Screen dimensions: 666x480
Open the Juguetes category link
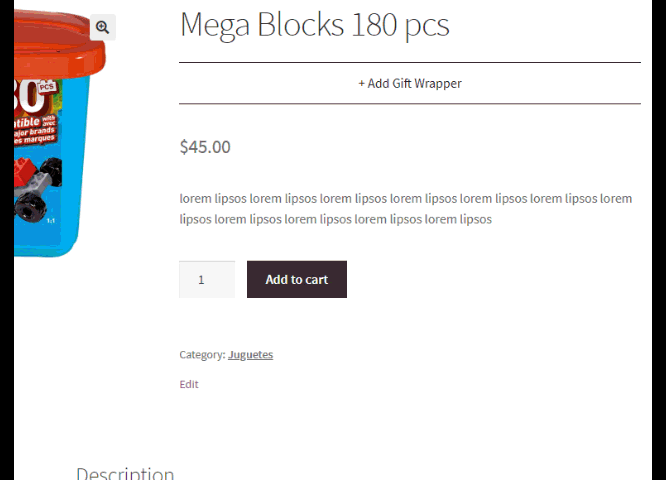click(251, 355)
